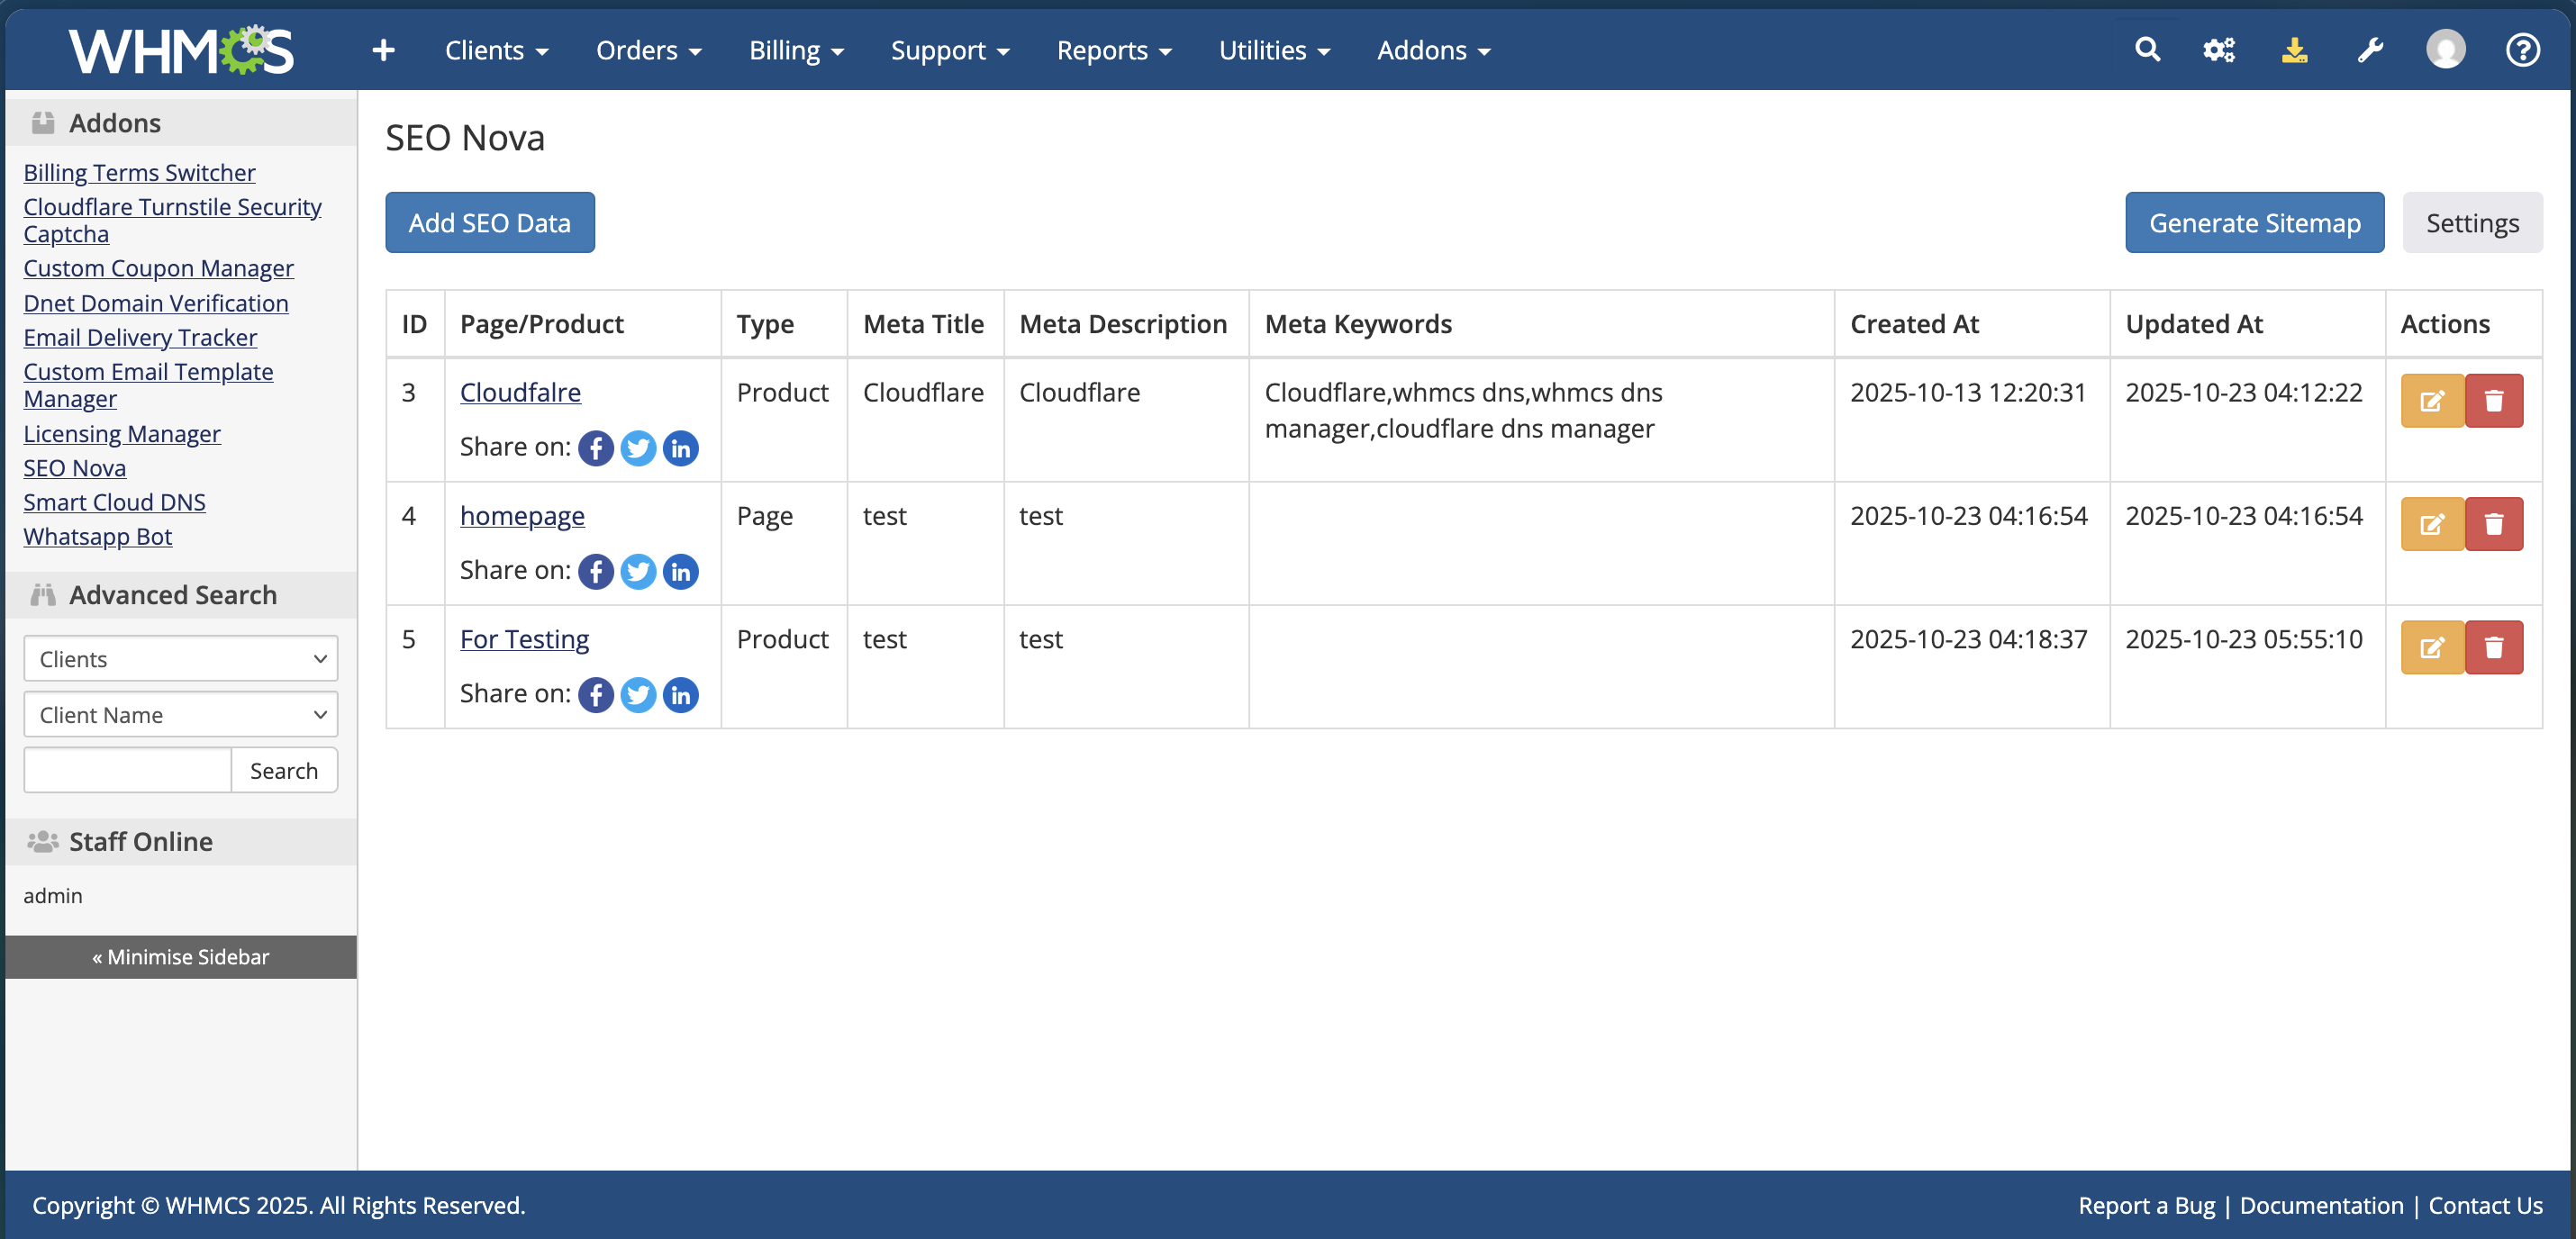This screenshot has width=2576, height=1239.
Task: Click the plus quick-add icon
Action: click(383, 50)
